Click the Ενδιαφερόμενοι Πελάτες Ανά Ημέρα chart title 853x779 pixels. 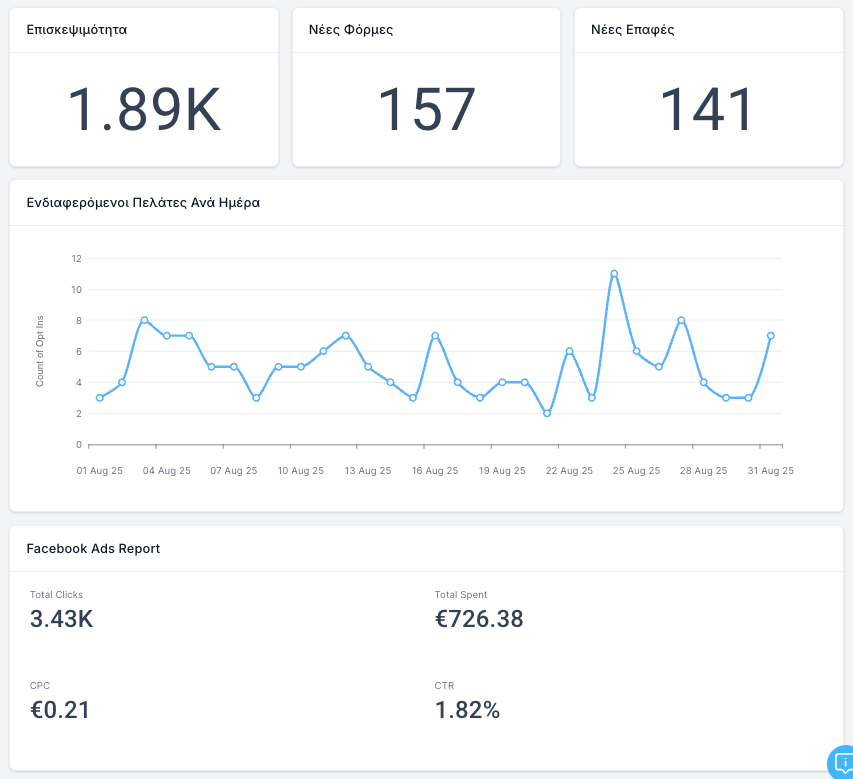pos(143,202)
